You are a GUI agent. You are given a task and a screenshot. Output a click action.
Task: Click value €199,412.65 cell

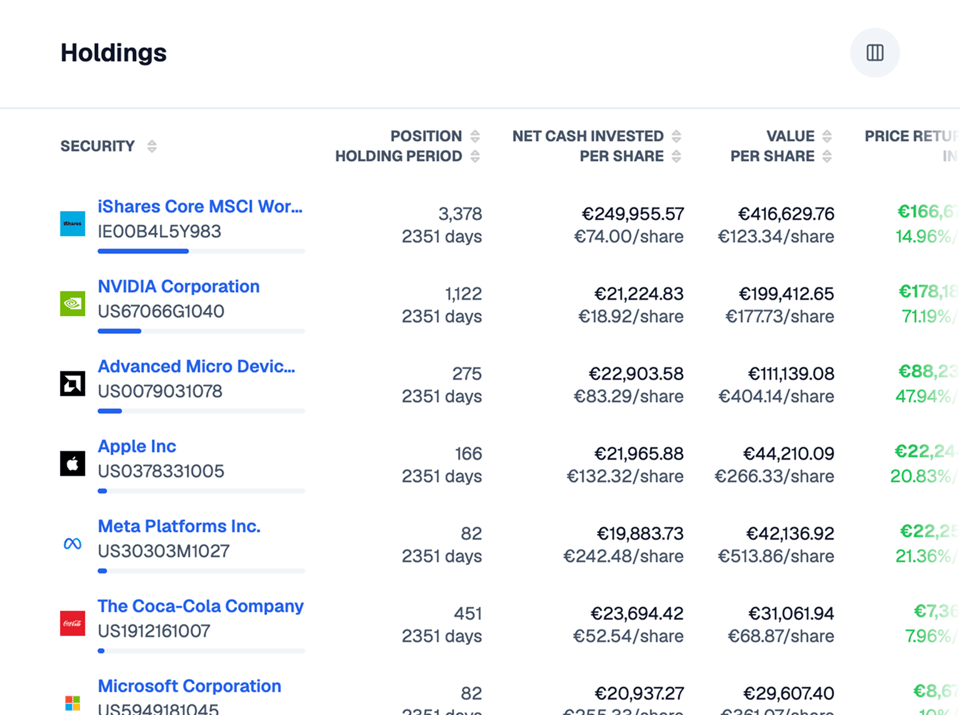coord(786,294)
